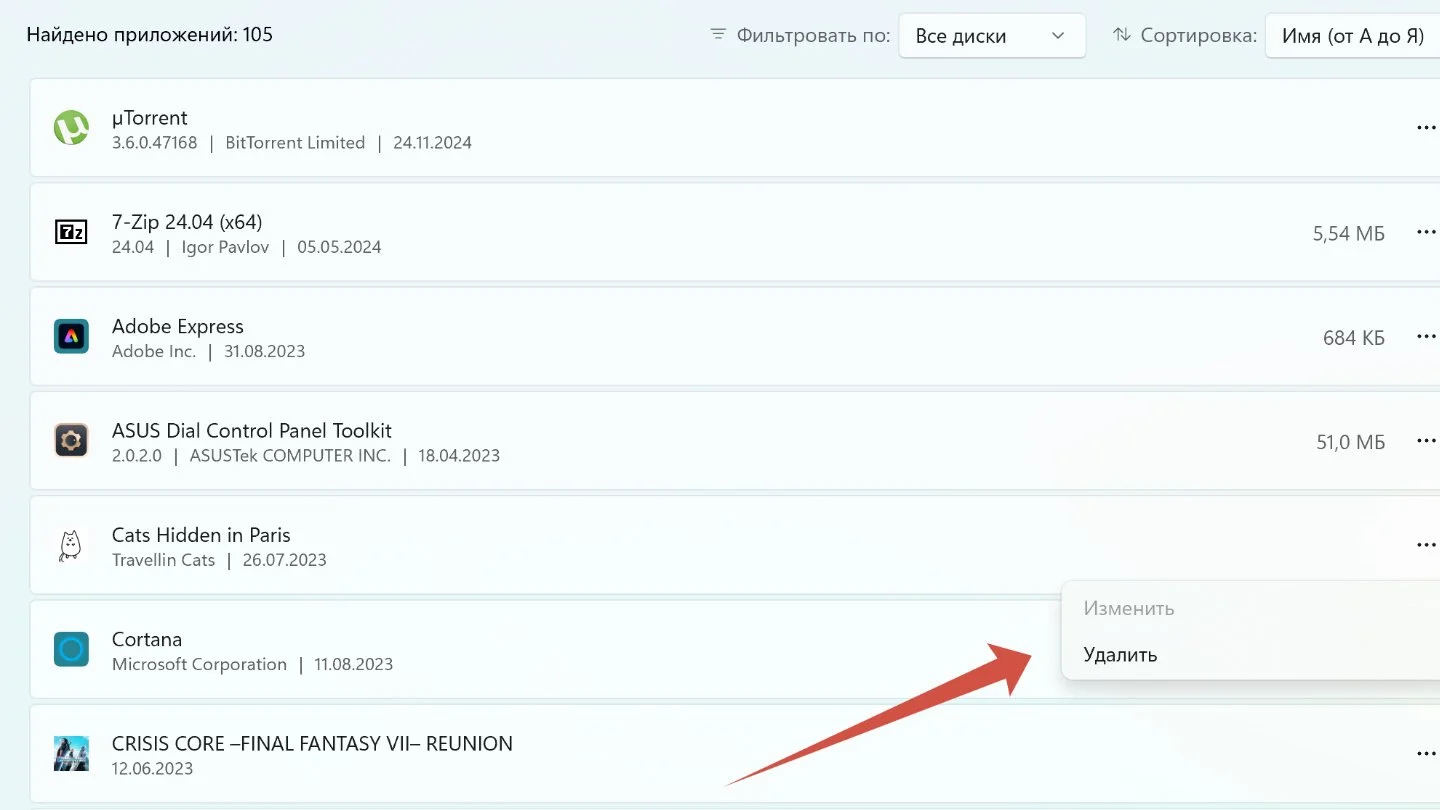Open the ASUS Dial Toolkit three-dot options menu
The image size is (1440, 810).
[1426, 440]
